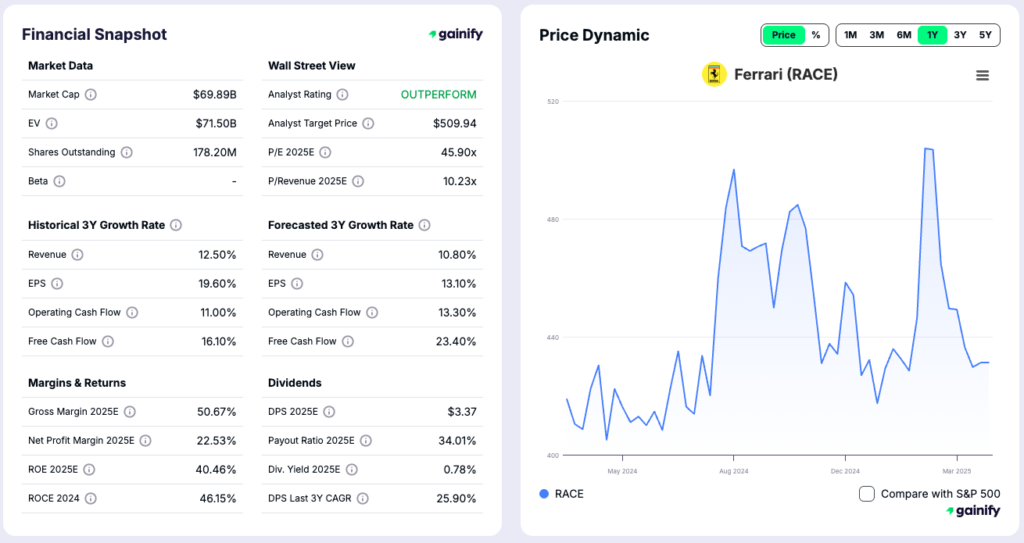The height and width of the screenshot is (543, 1024).
Task: Click info icon beside Historical 3Y Growth Rate
Action: (x=176, y=225)
